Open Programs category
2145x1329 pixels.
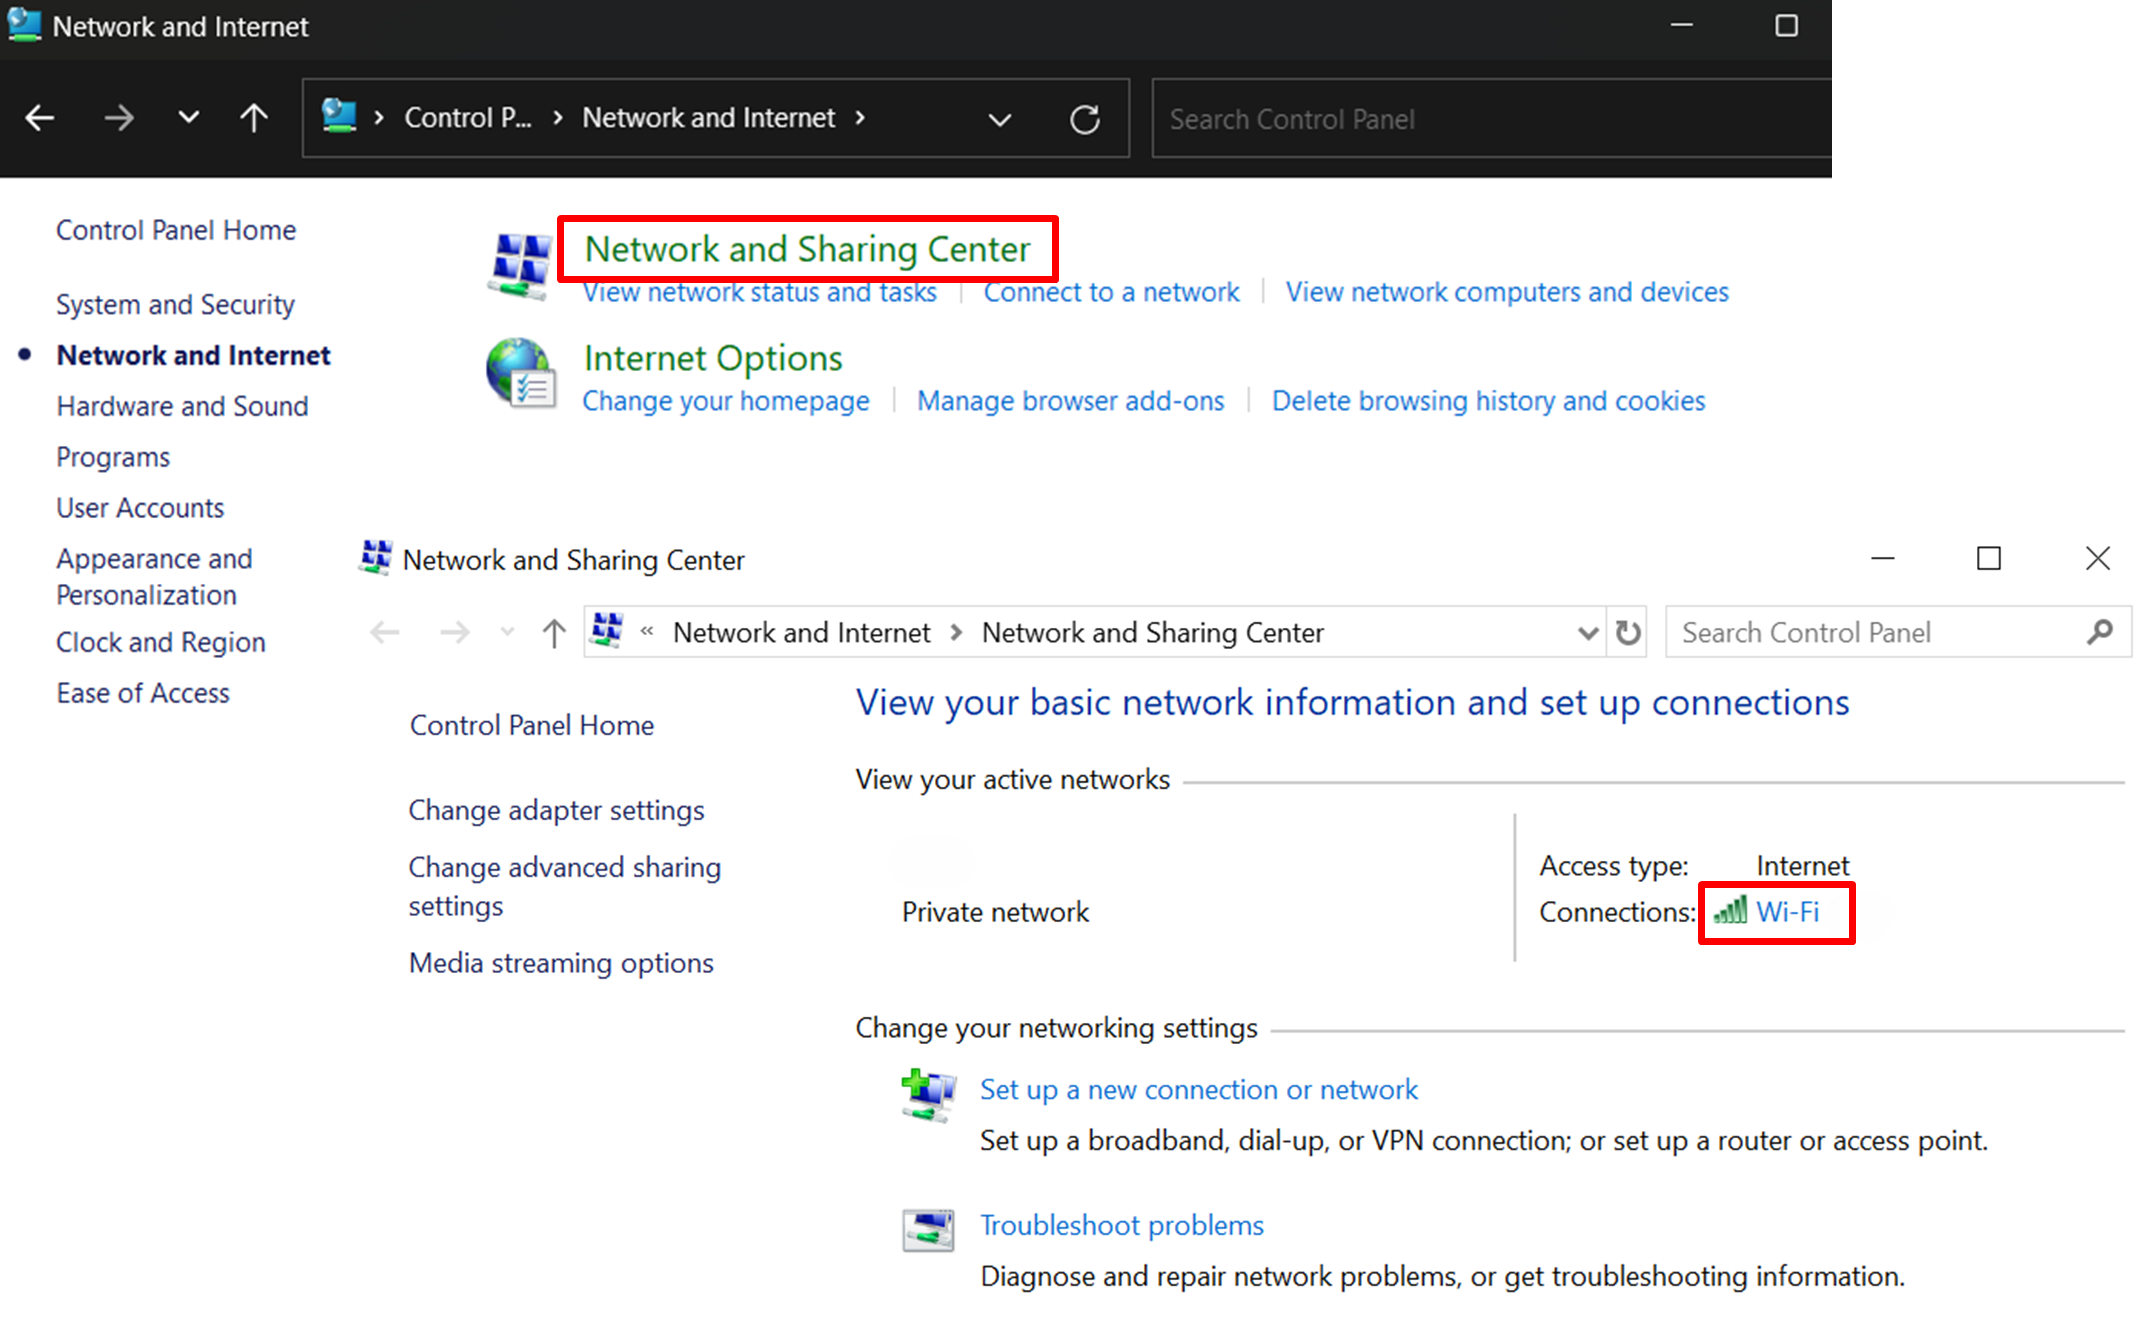113,457
